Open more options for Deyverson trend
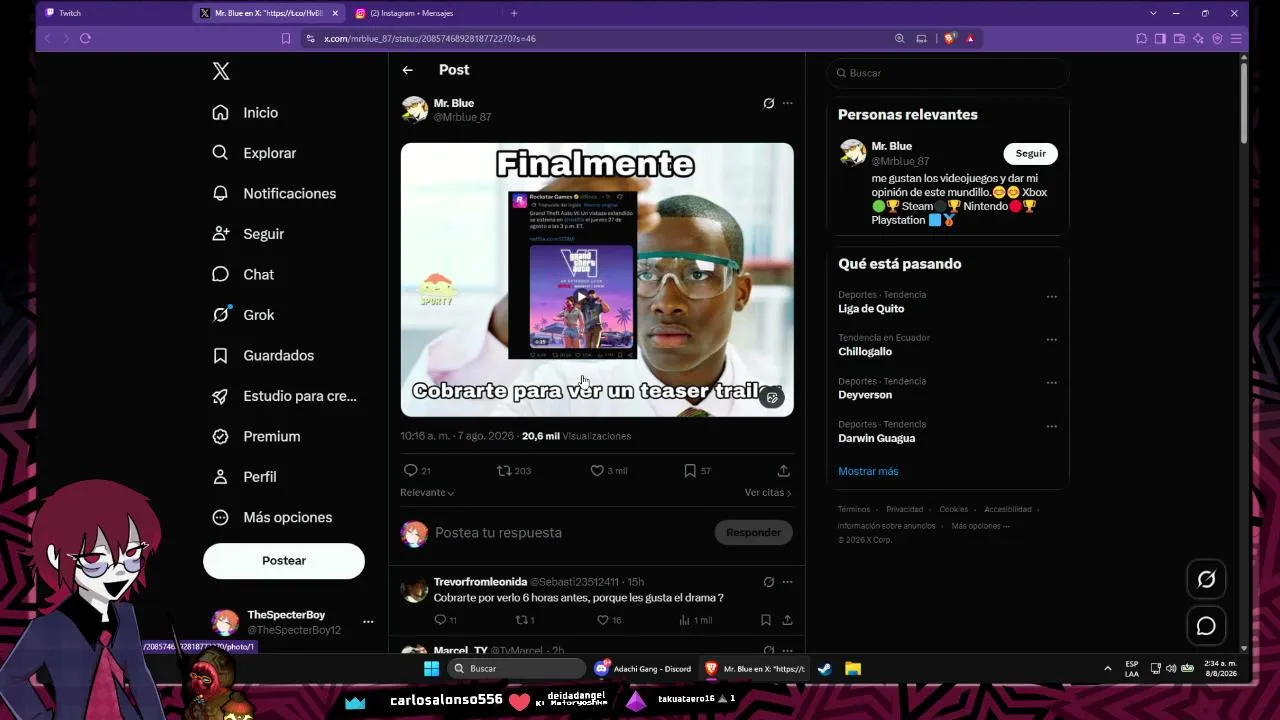This screenshot has width=1280, height=720. (x=1051, y=383)
